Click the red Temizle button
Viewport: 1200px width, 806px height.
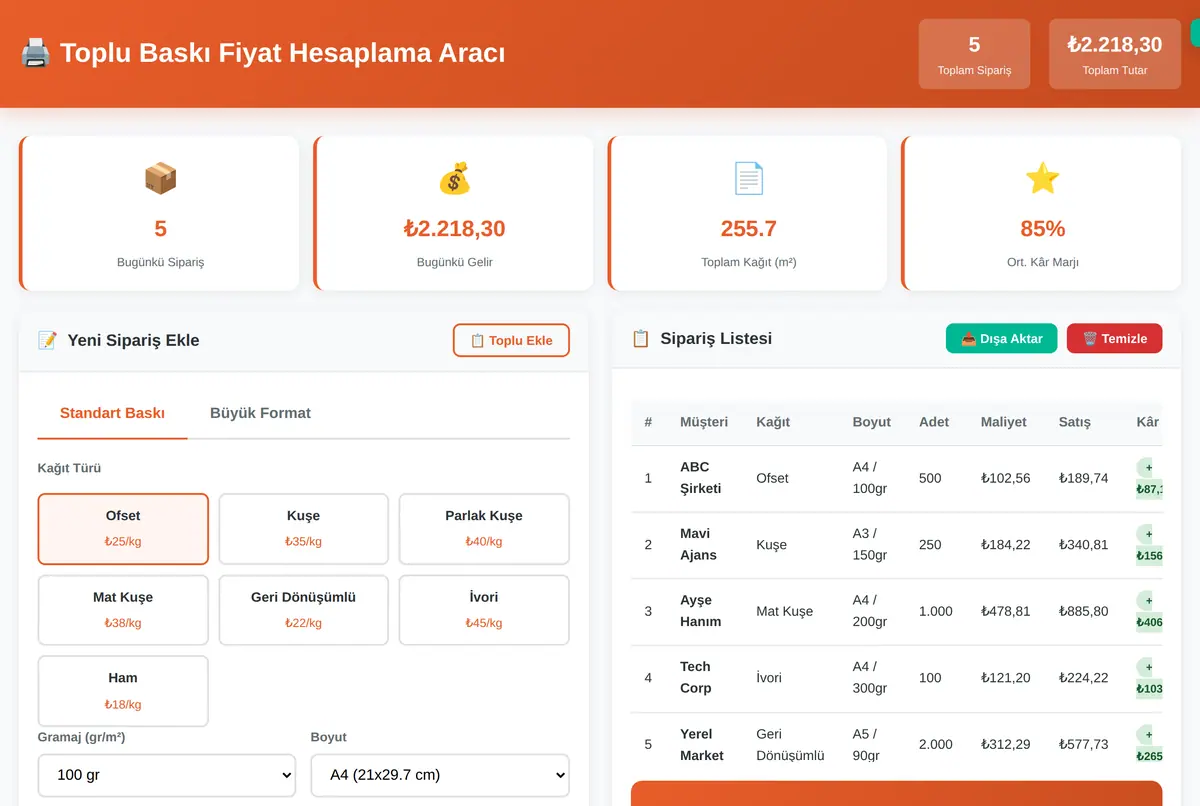pyautogui.click(x=1114, y=338)
